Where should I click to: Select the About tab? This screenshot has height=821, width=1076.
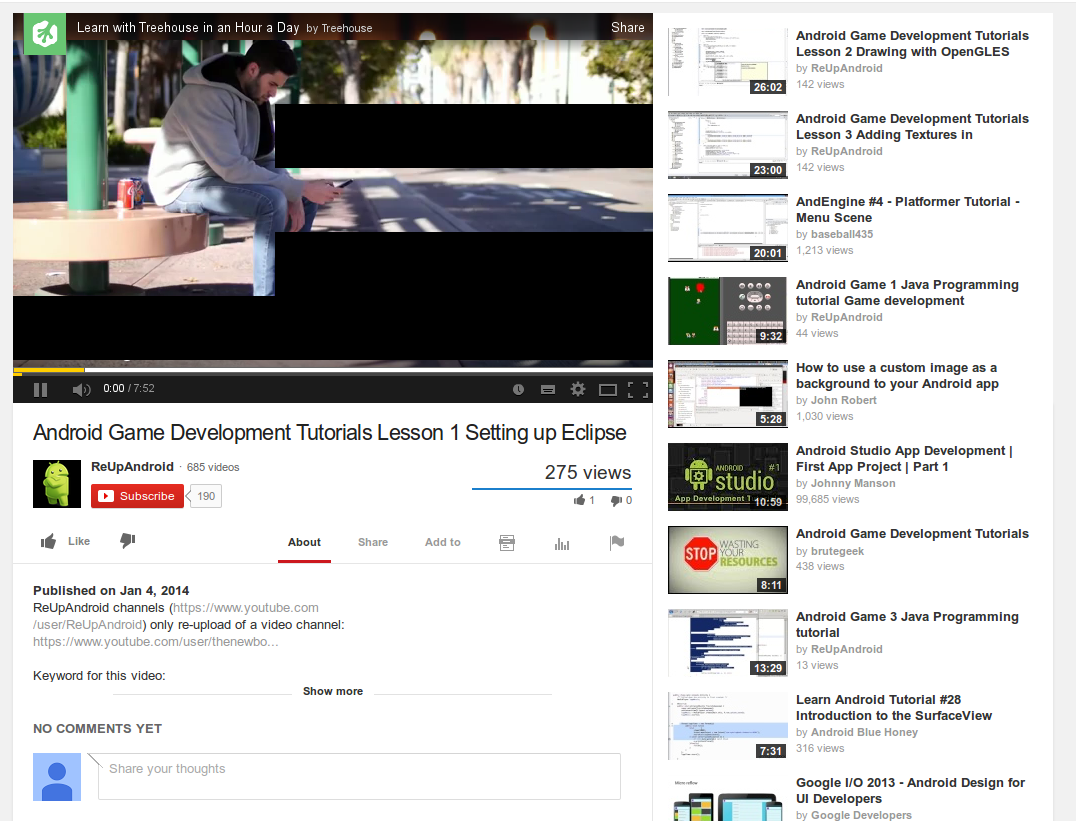pyautogui.click(x=304, y=542)
